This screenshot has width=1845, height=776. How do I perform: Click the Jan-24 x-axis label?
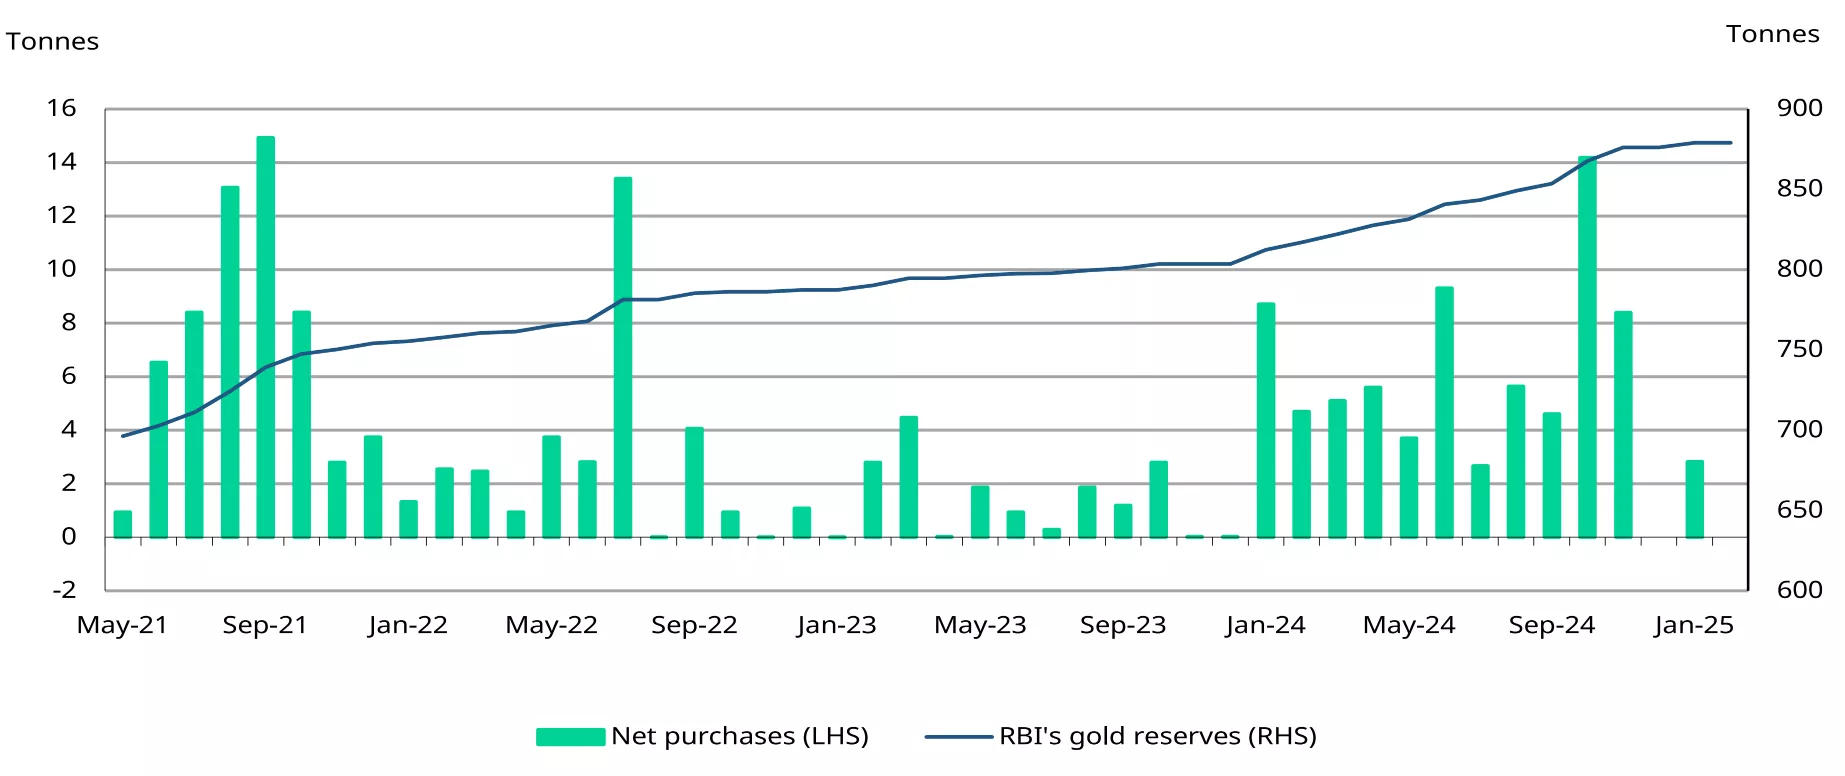1265,626
